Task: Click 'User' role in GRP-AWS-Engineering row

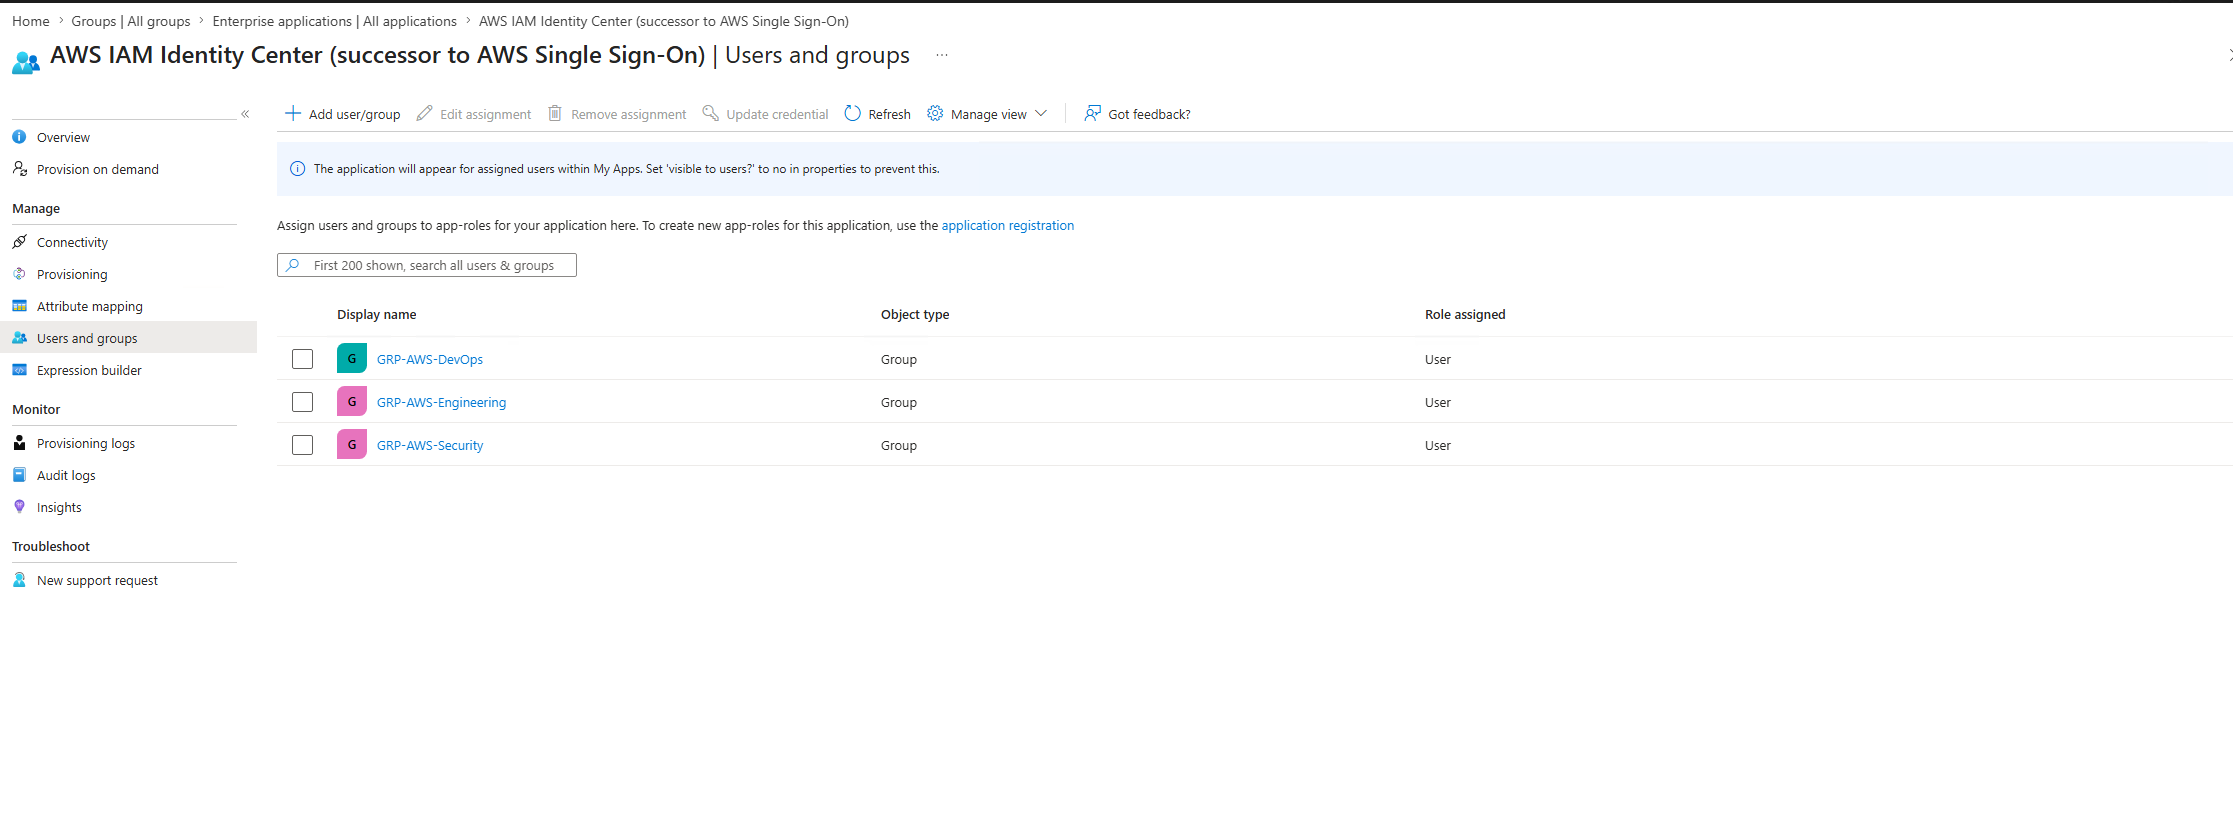Action: click(1438, 402)
